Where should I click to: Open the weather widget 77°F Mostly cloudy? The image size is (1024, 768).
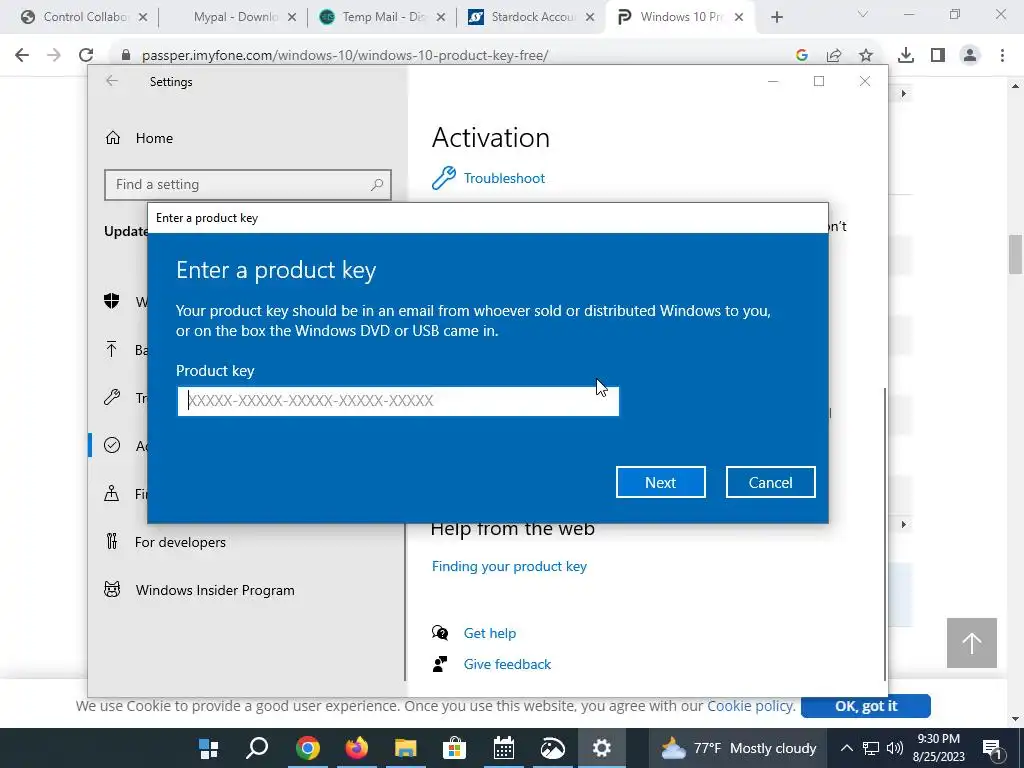pos(739,748)
